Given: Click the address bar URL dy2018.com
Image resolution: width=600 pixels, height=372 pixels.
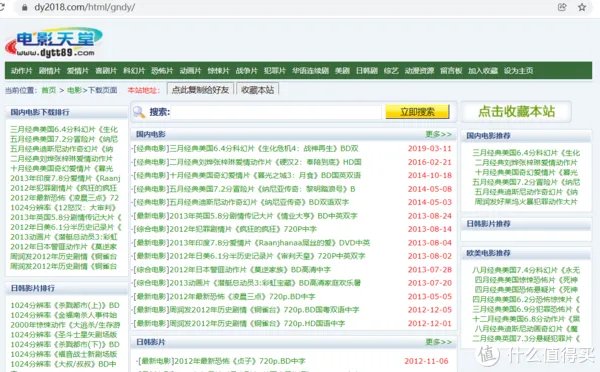Looking at the screenshot, I should click(85, 7).
